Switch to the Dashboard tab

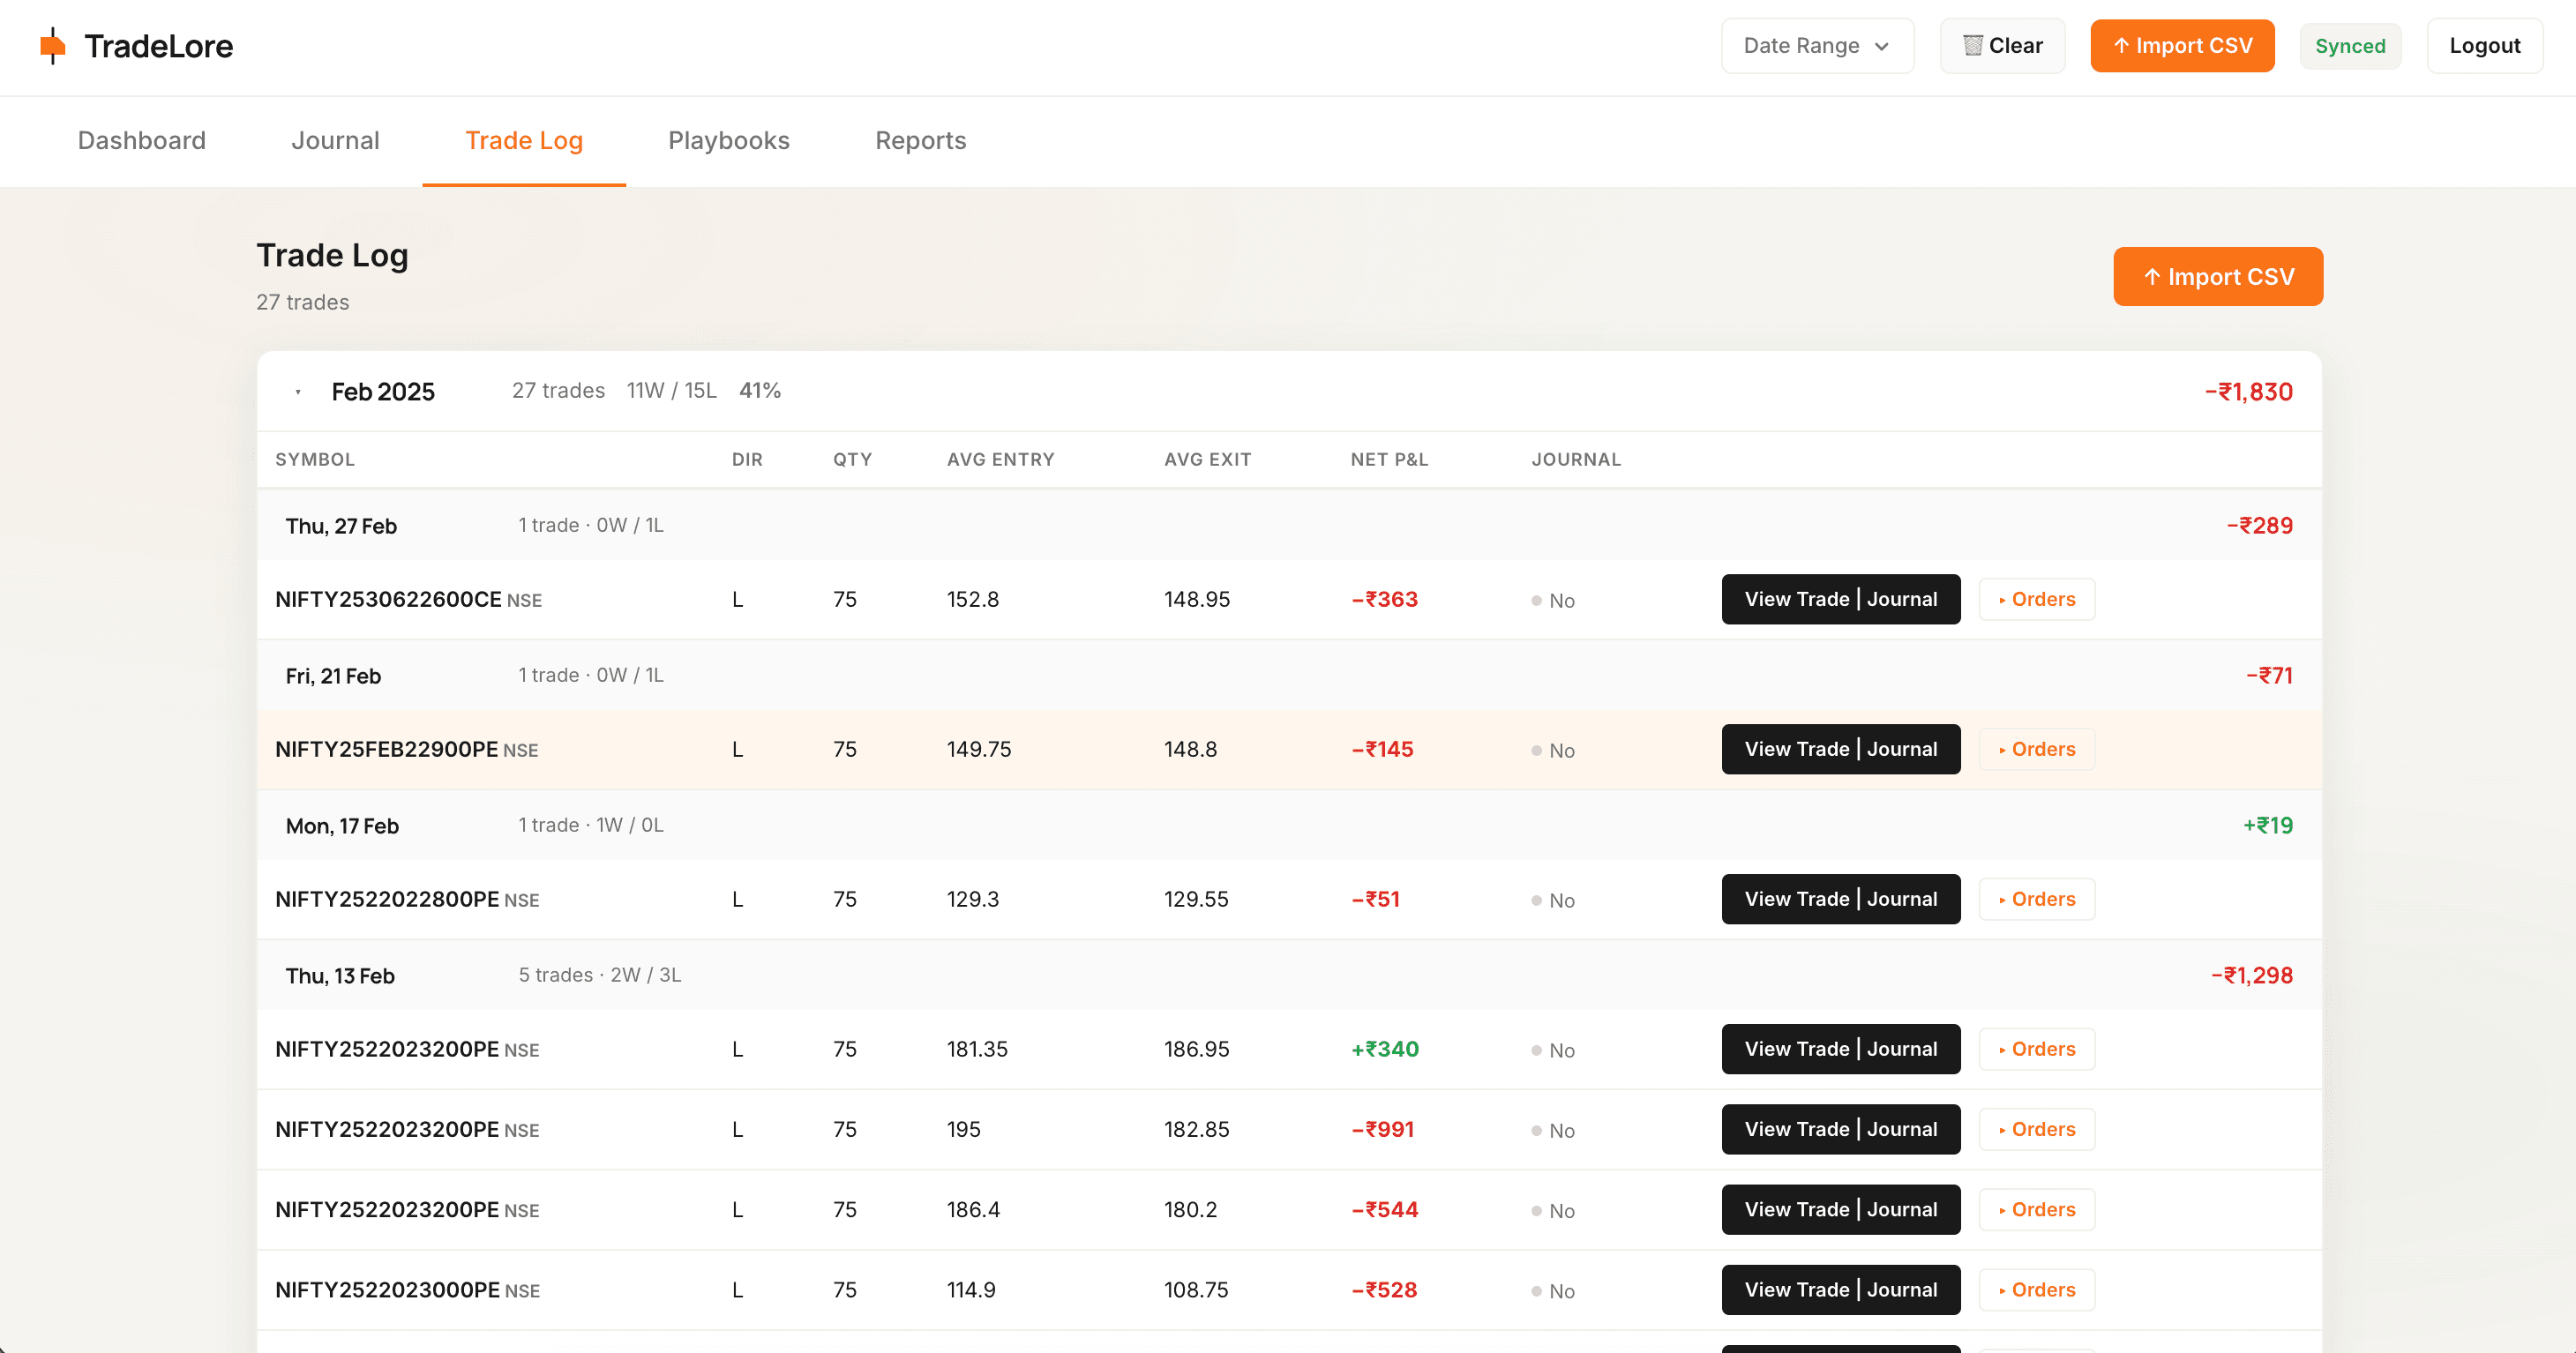[x=142, y=141]
